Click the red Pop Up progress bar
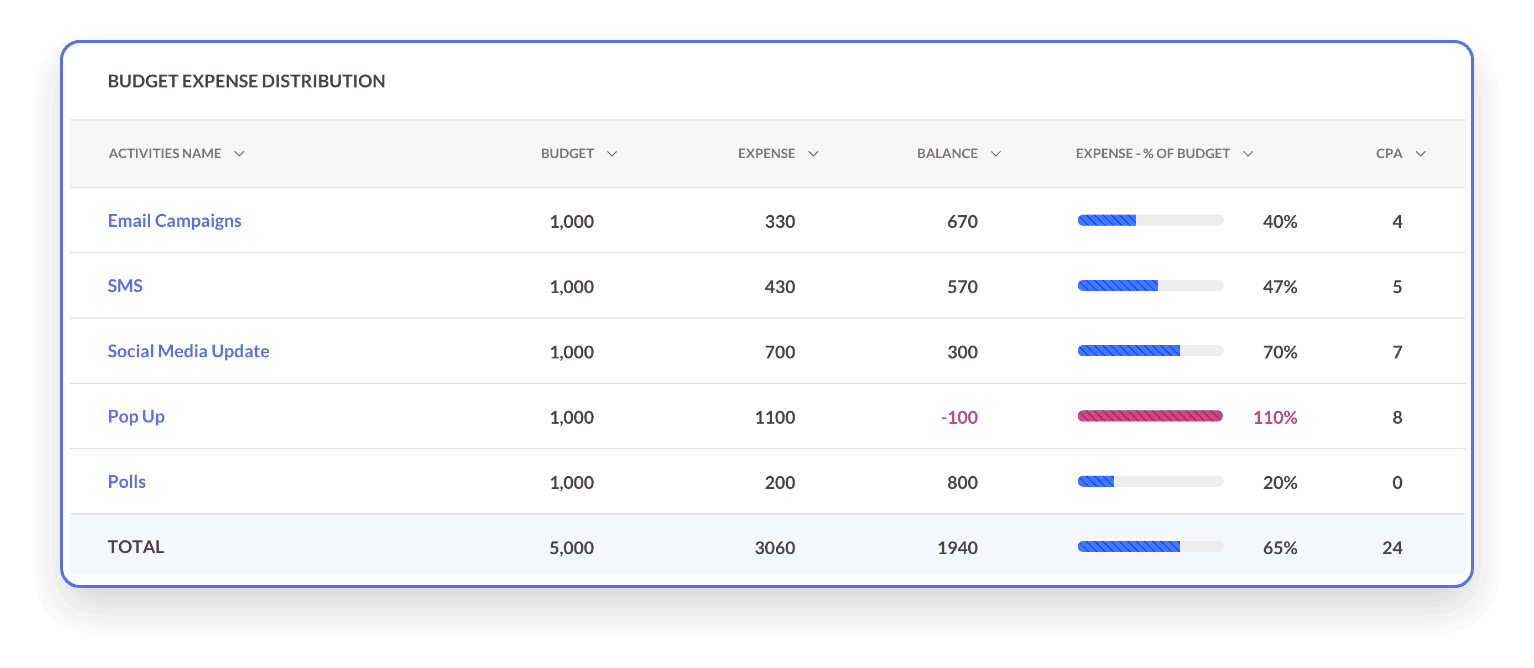Image resolution: width=1534 pixels, height=668 pixels. pos(1150,416)
